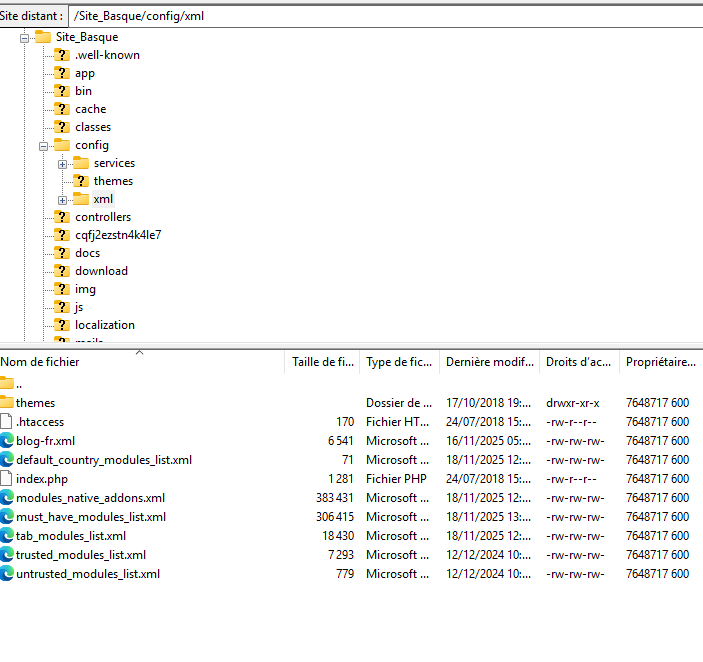Select the app folder label
This screenshot has width=703, height=662.
tap(85, 73)
